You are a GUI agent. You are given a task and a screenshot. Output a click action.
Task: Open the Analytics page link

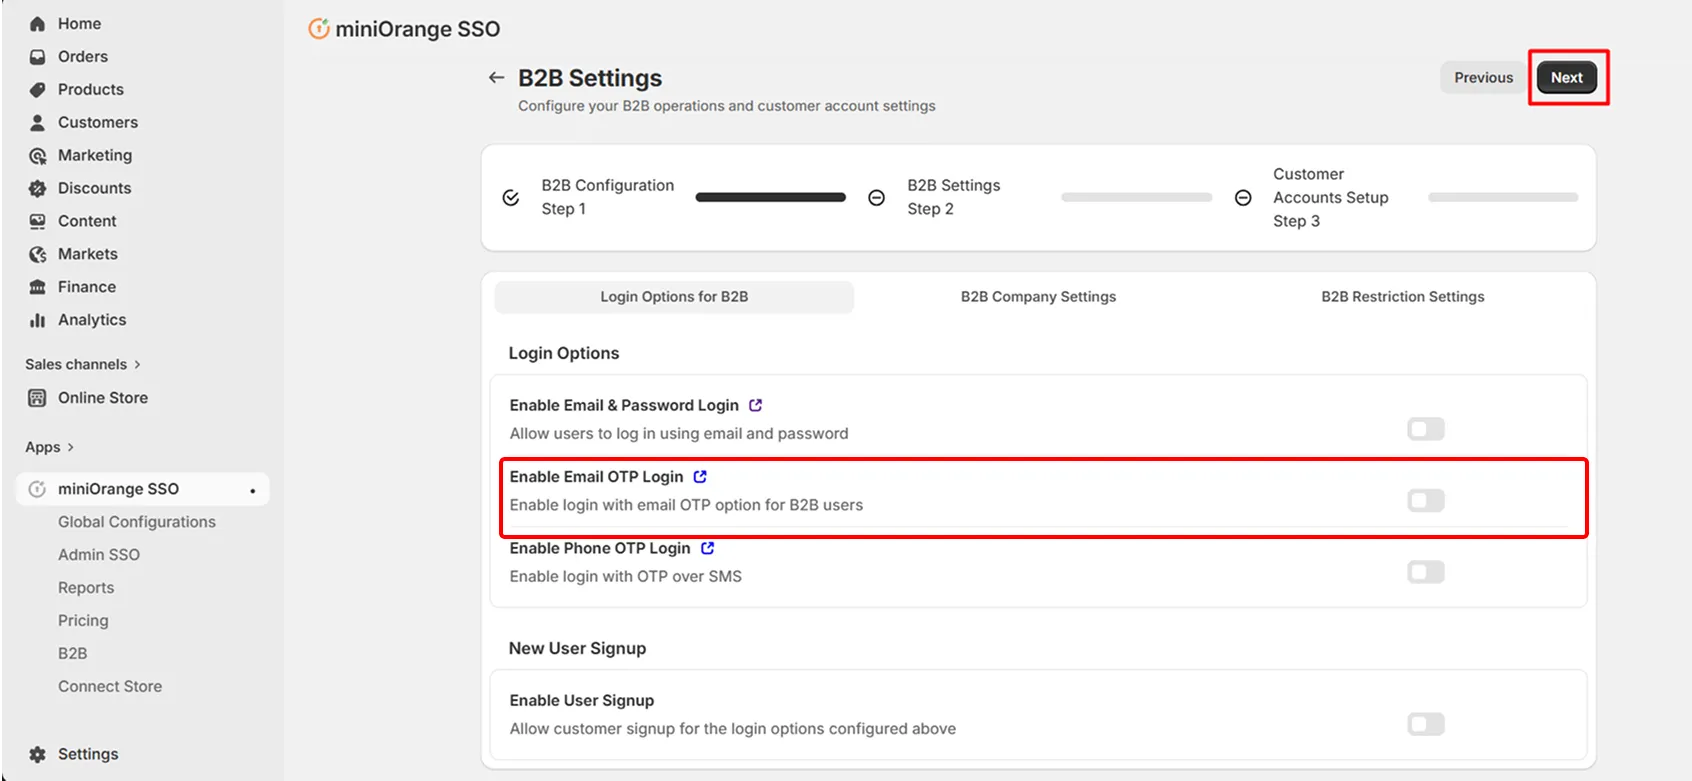92,320
